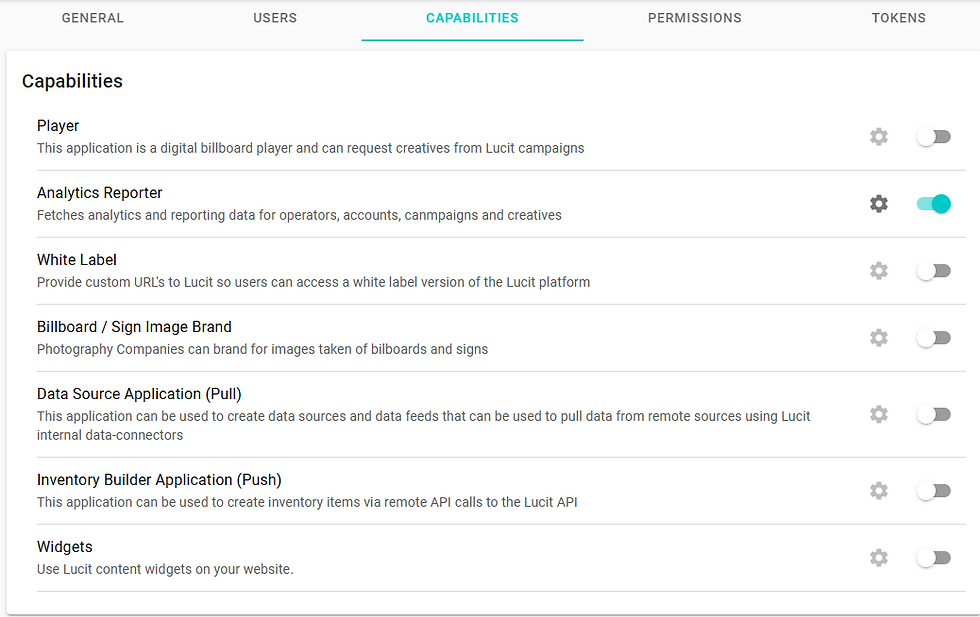
Task: Open Analytics Reporter settings gear
Action: click(879, 204)
